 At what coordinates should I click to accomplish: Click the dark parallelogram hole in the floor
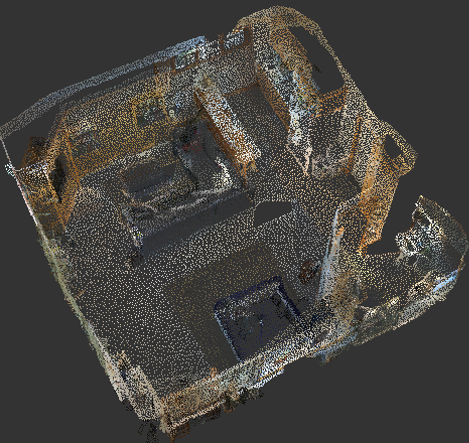click(273, 212)
